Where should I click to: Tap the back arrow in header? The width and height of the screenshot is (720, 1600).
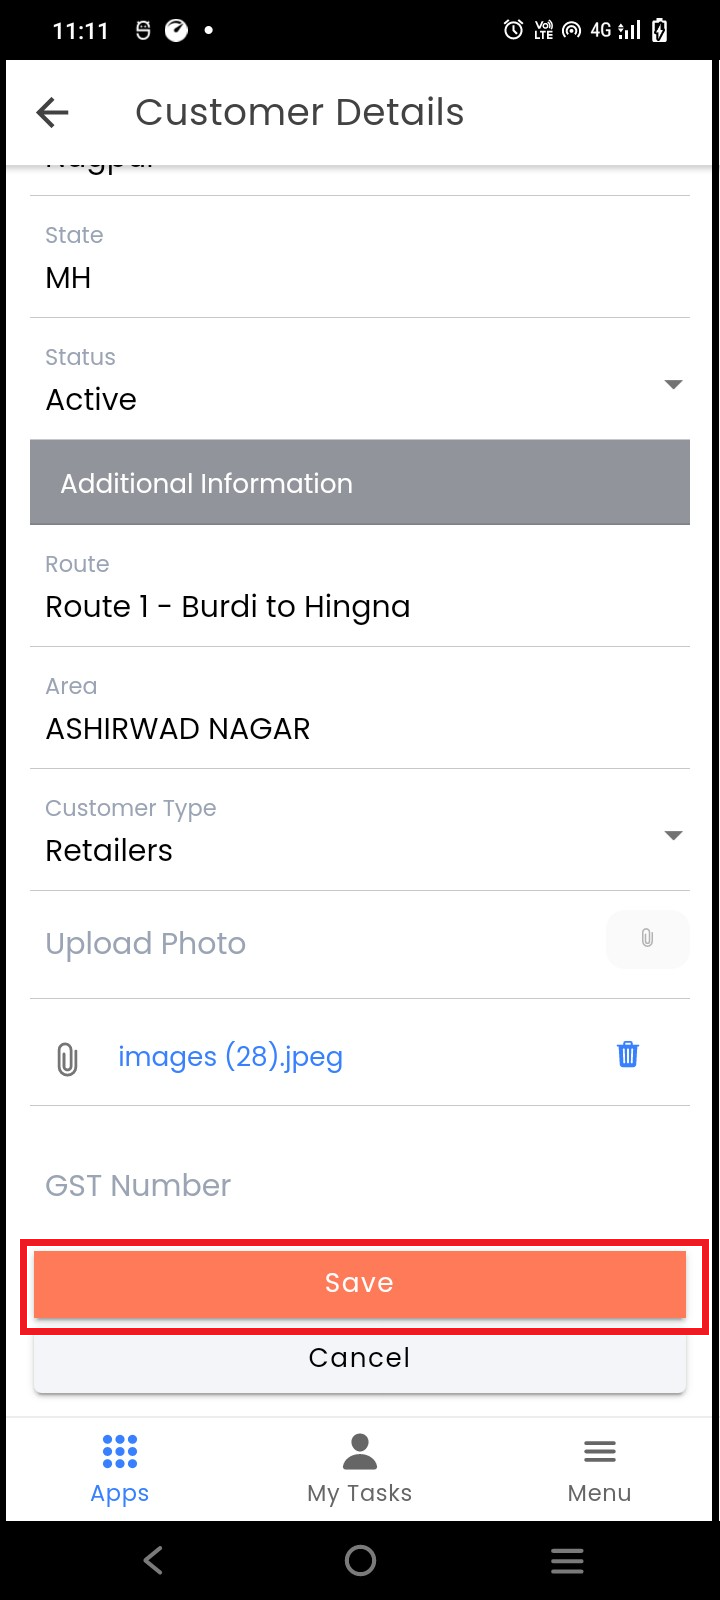pos(52,112)
